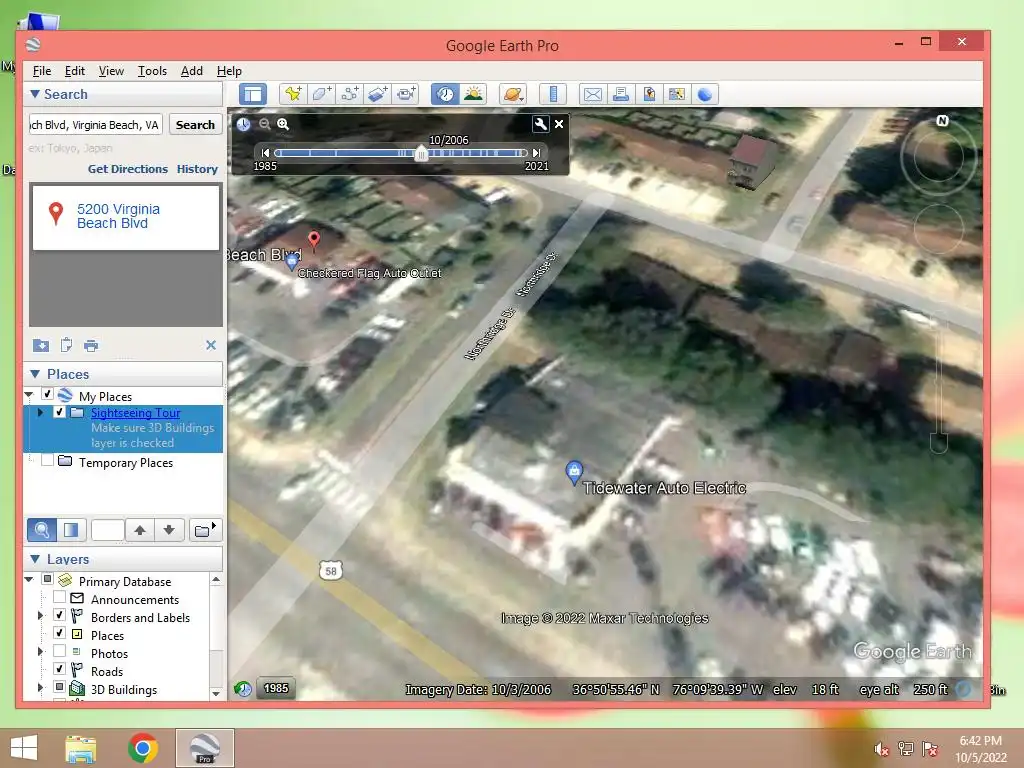Open Google Earth web globe icon
This screenshot has width=1024, height=768.
point(705,94)
